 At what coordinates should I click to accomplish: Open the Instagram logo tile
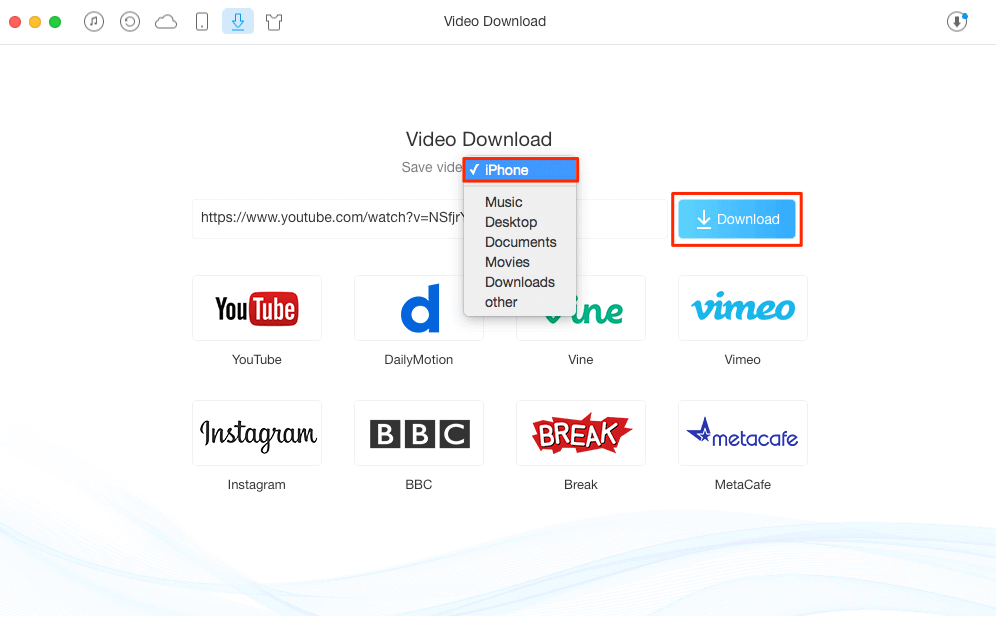click(257, 433)
